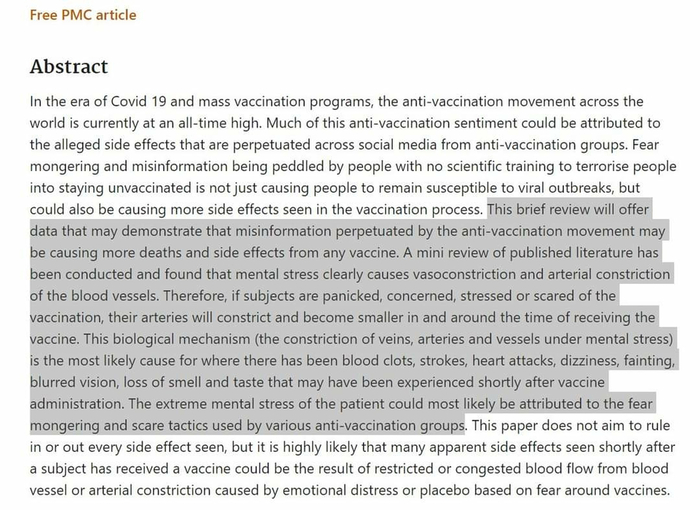
Task: Open the Free PMC article link
Action: click(83, 15)
